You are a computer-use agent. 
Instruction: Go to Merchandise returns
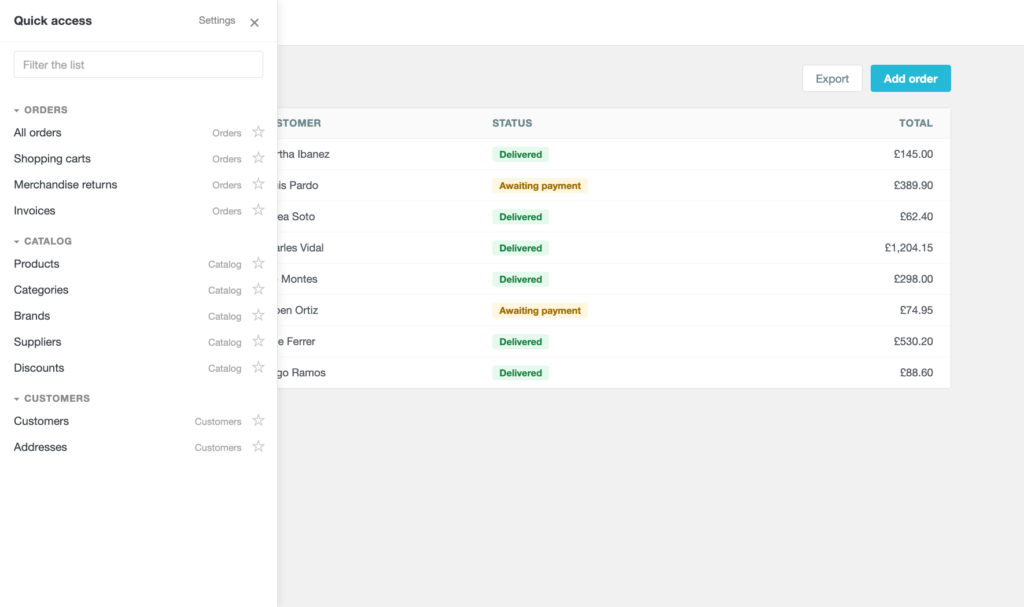[x=65, y=185]
